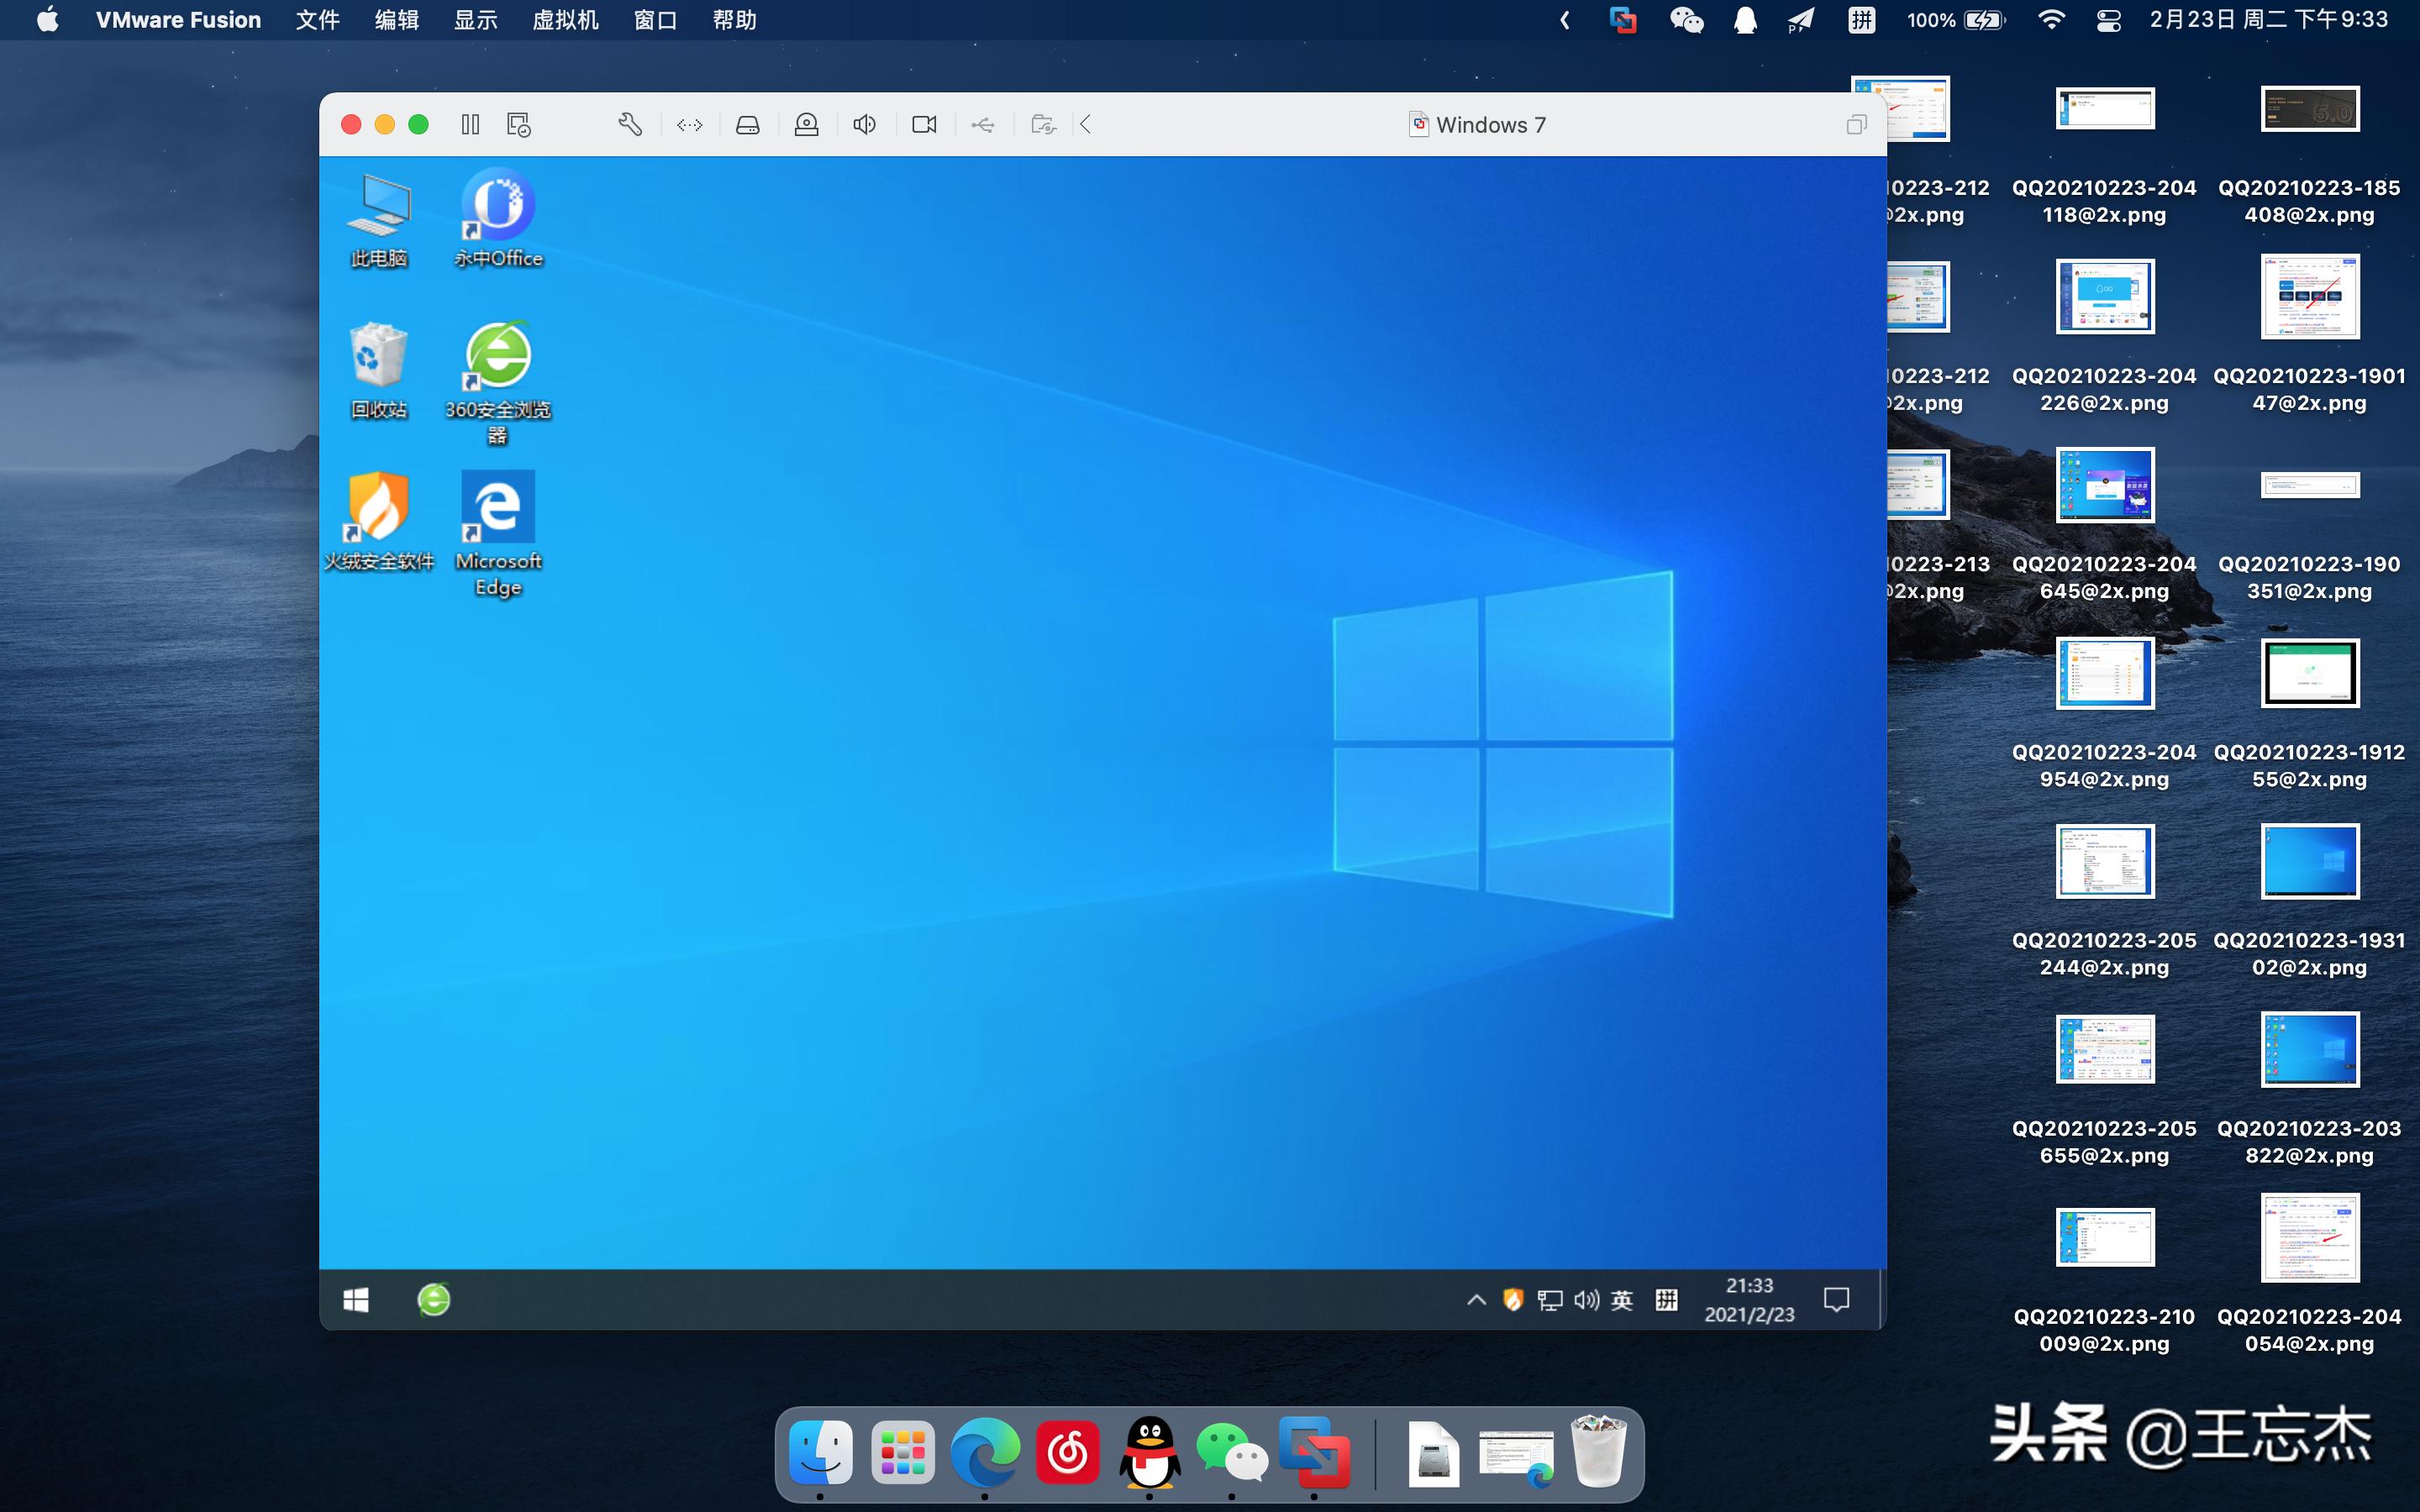
Task: Toggle Windows input language 英 indicator
Action: [x=1622, y=1299]
